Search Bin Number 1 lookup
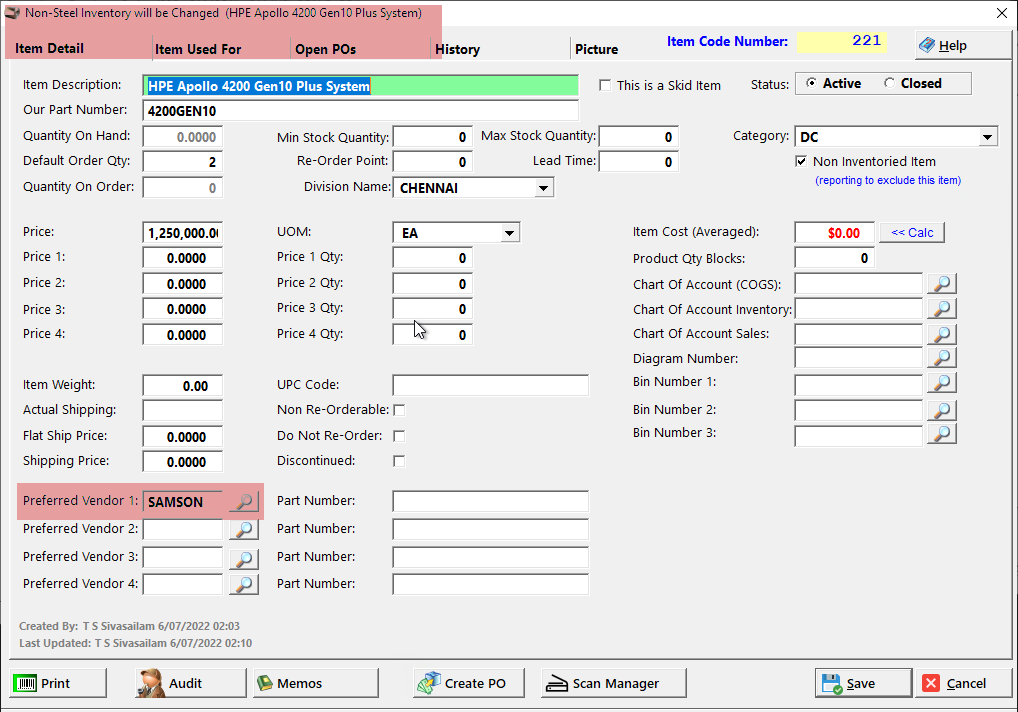The width and height of the screenshot is (1018, 712). pos(942,383)
